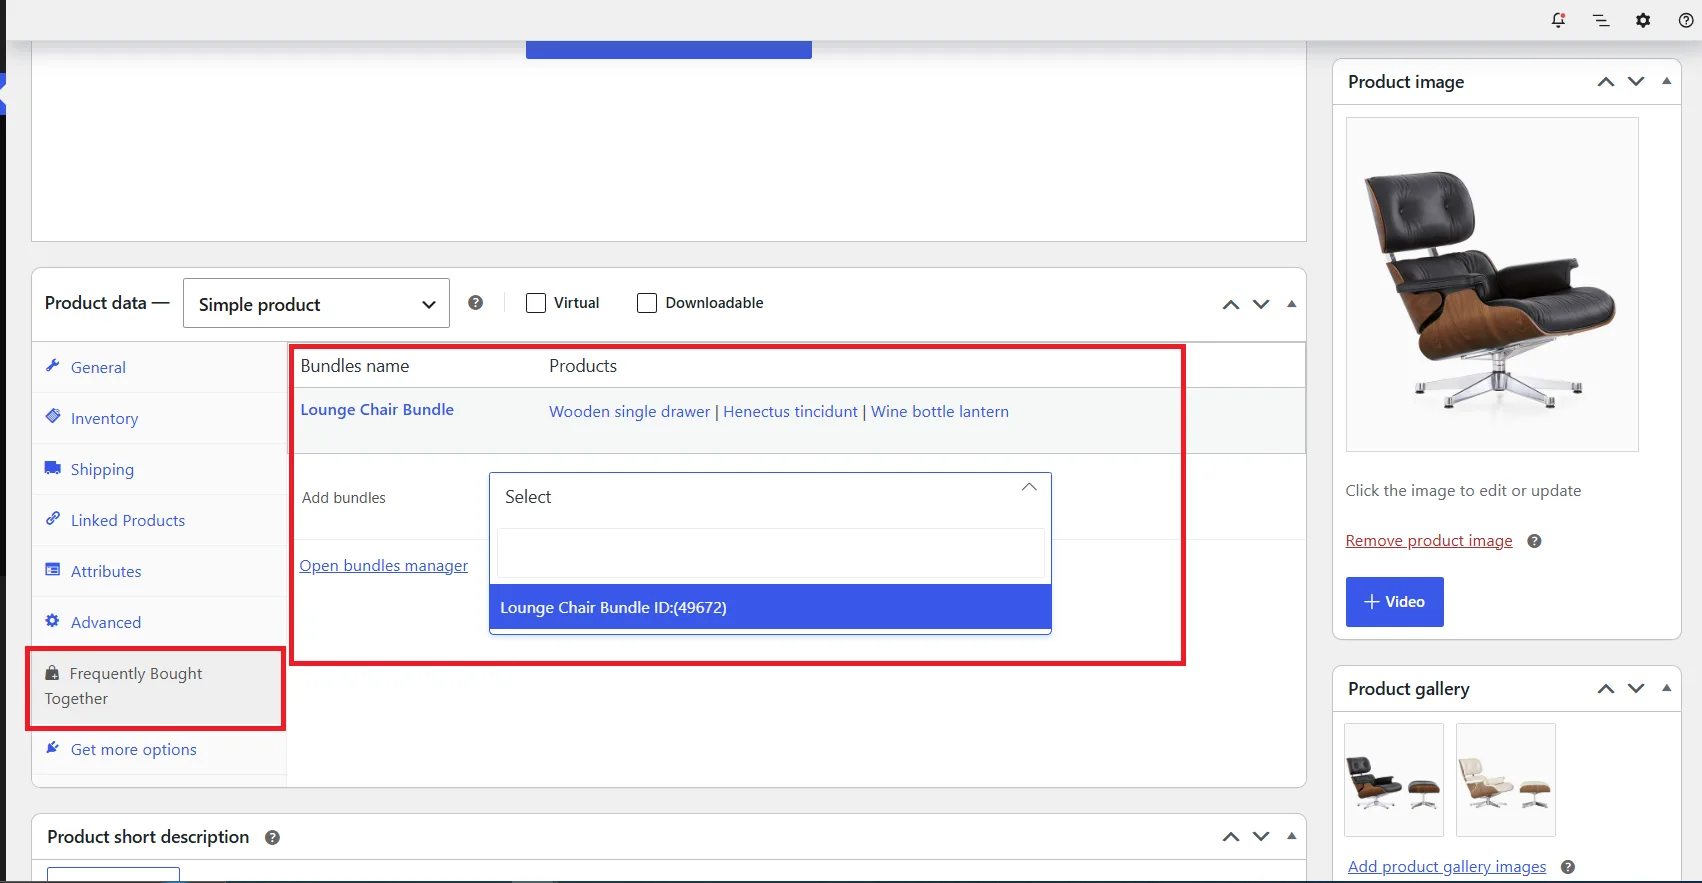Click help icon beside Product short description
The image size is (1702, 883).
[x=272, y=838]
